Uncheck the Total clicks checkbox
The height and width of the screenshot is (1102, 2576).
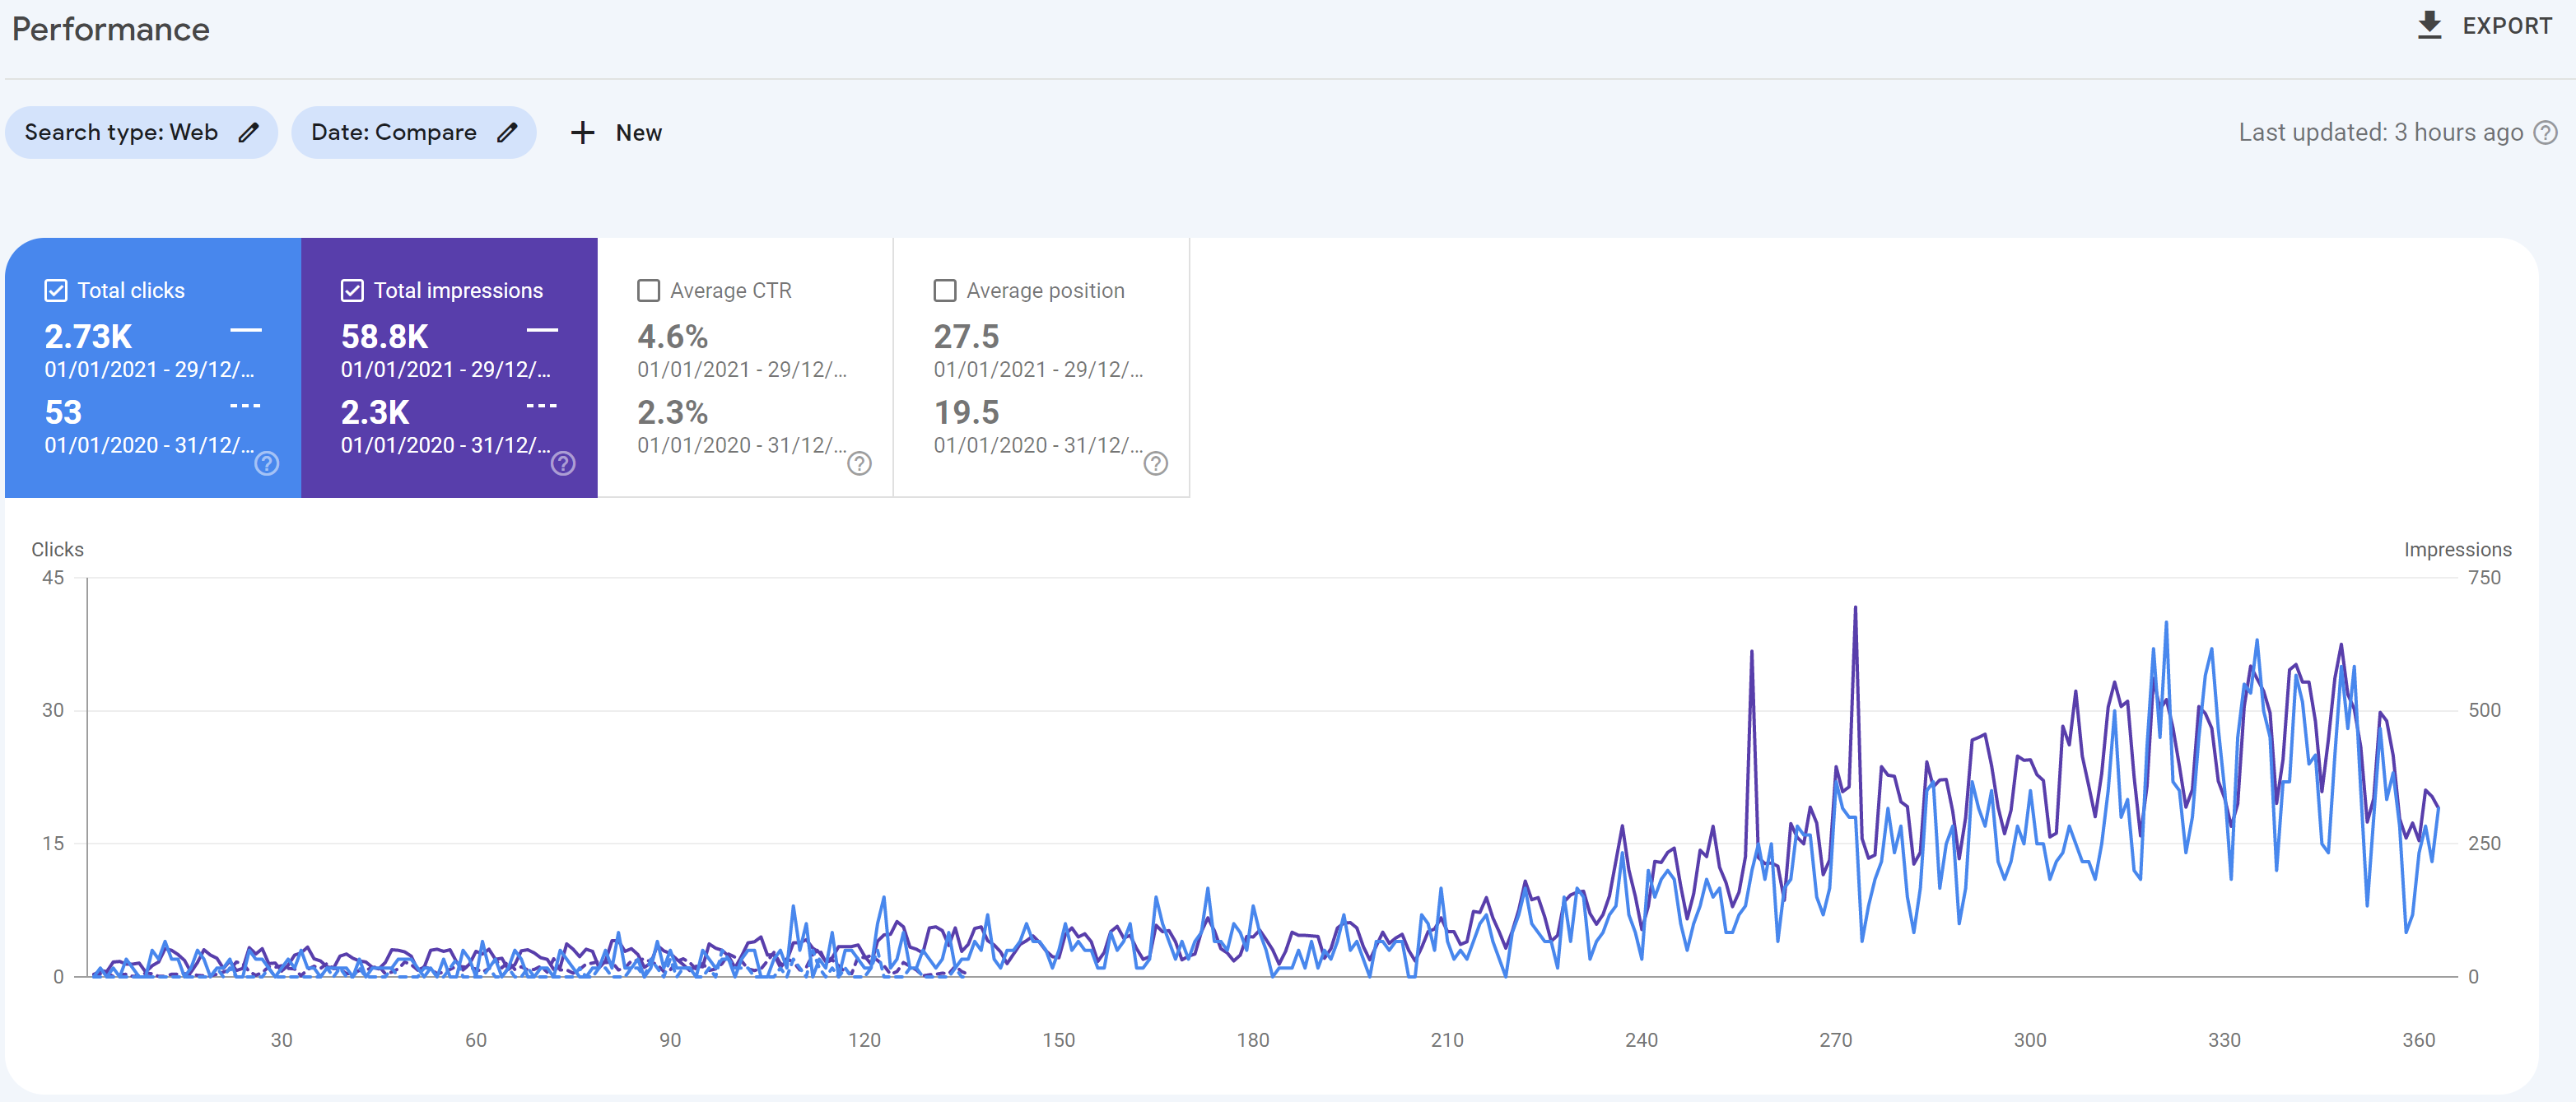56,290
